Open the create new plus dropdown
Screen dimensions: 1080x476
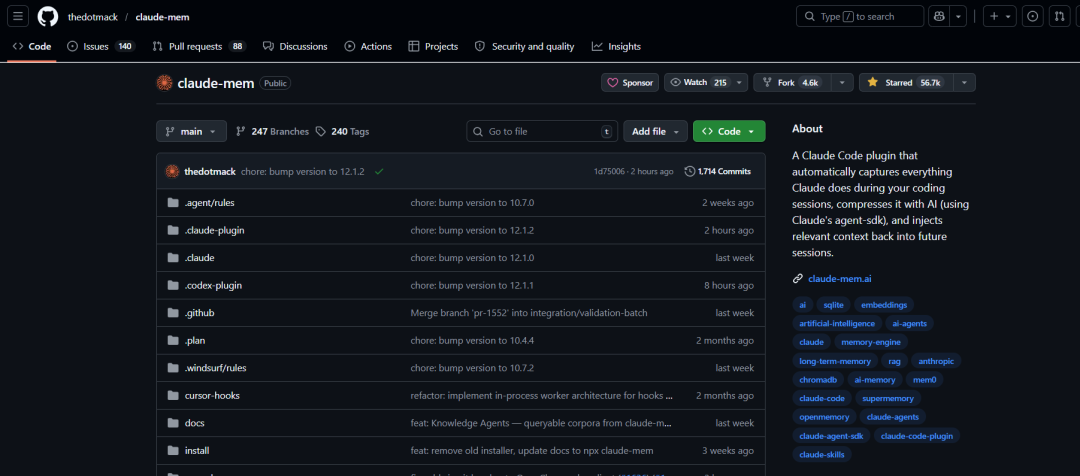[999, 17]
